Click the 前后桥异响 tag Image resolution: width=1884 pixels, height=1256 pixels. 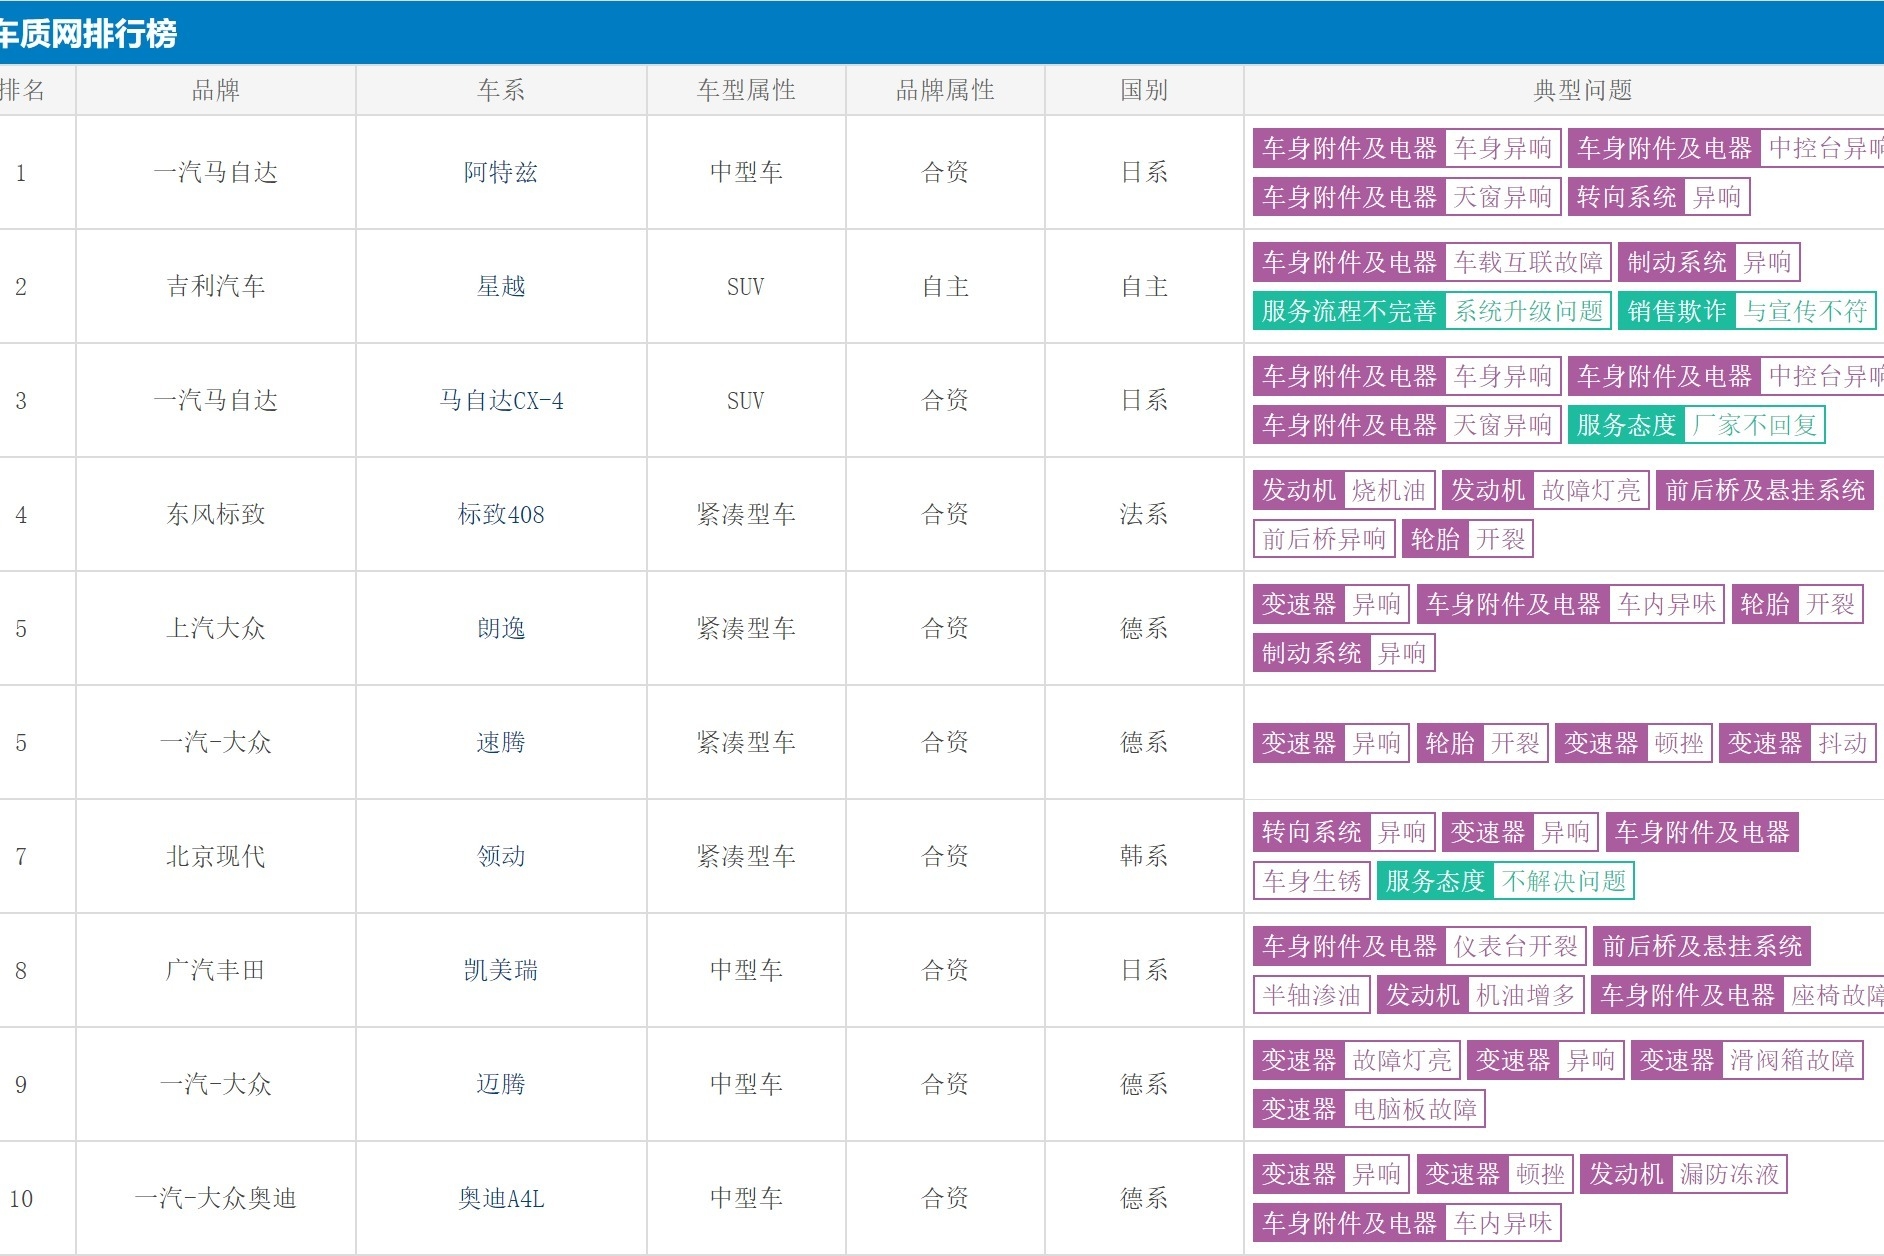point(1324,539)
